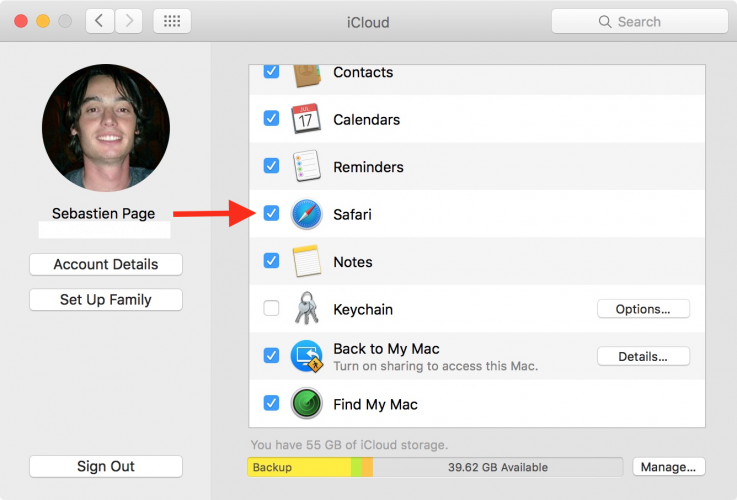
Task: Click the Reminders list icon
Action: 306,166
